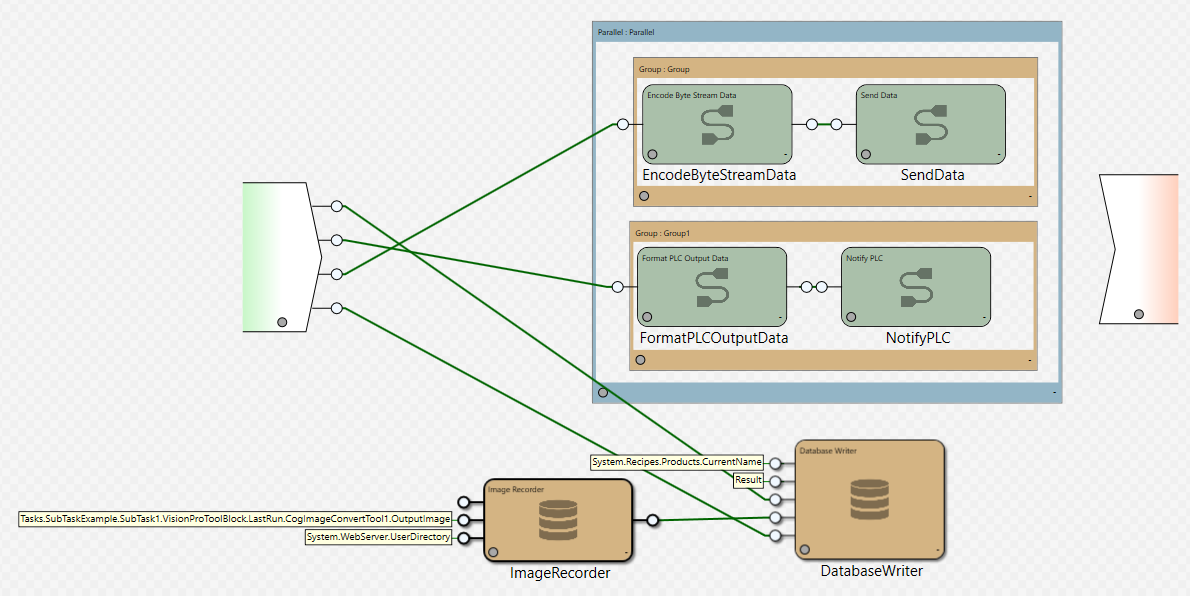This screenshot has width=1190, height=596.
Task: Select the Image Recorder output pin
Action: (x=652, y=520)
